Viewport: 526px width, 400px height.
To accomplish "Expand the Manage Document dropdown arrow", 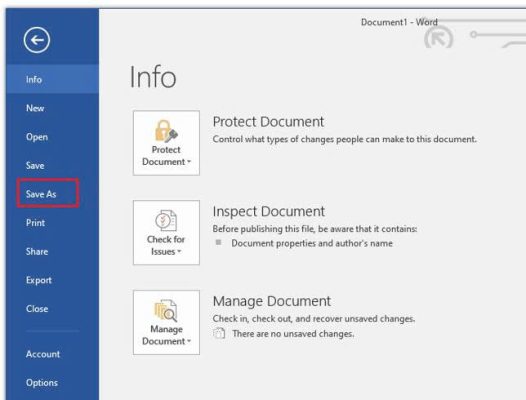I will click(189, 341).
